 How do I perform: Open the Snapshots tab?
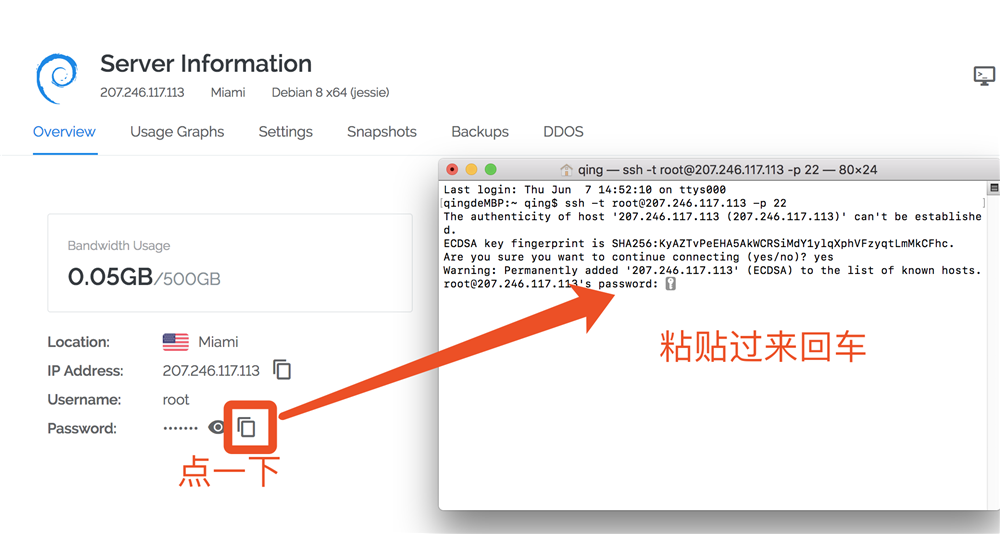coord(382,131)
